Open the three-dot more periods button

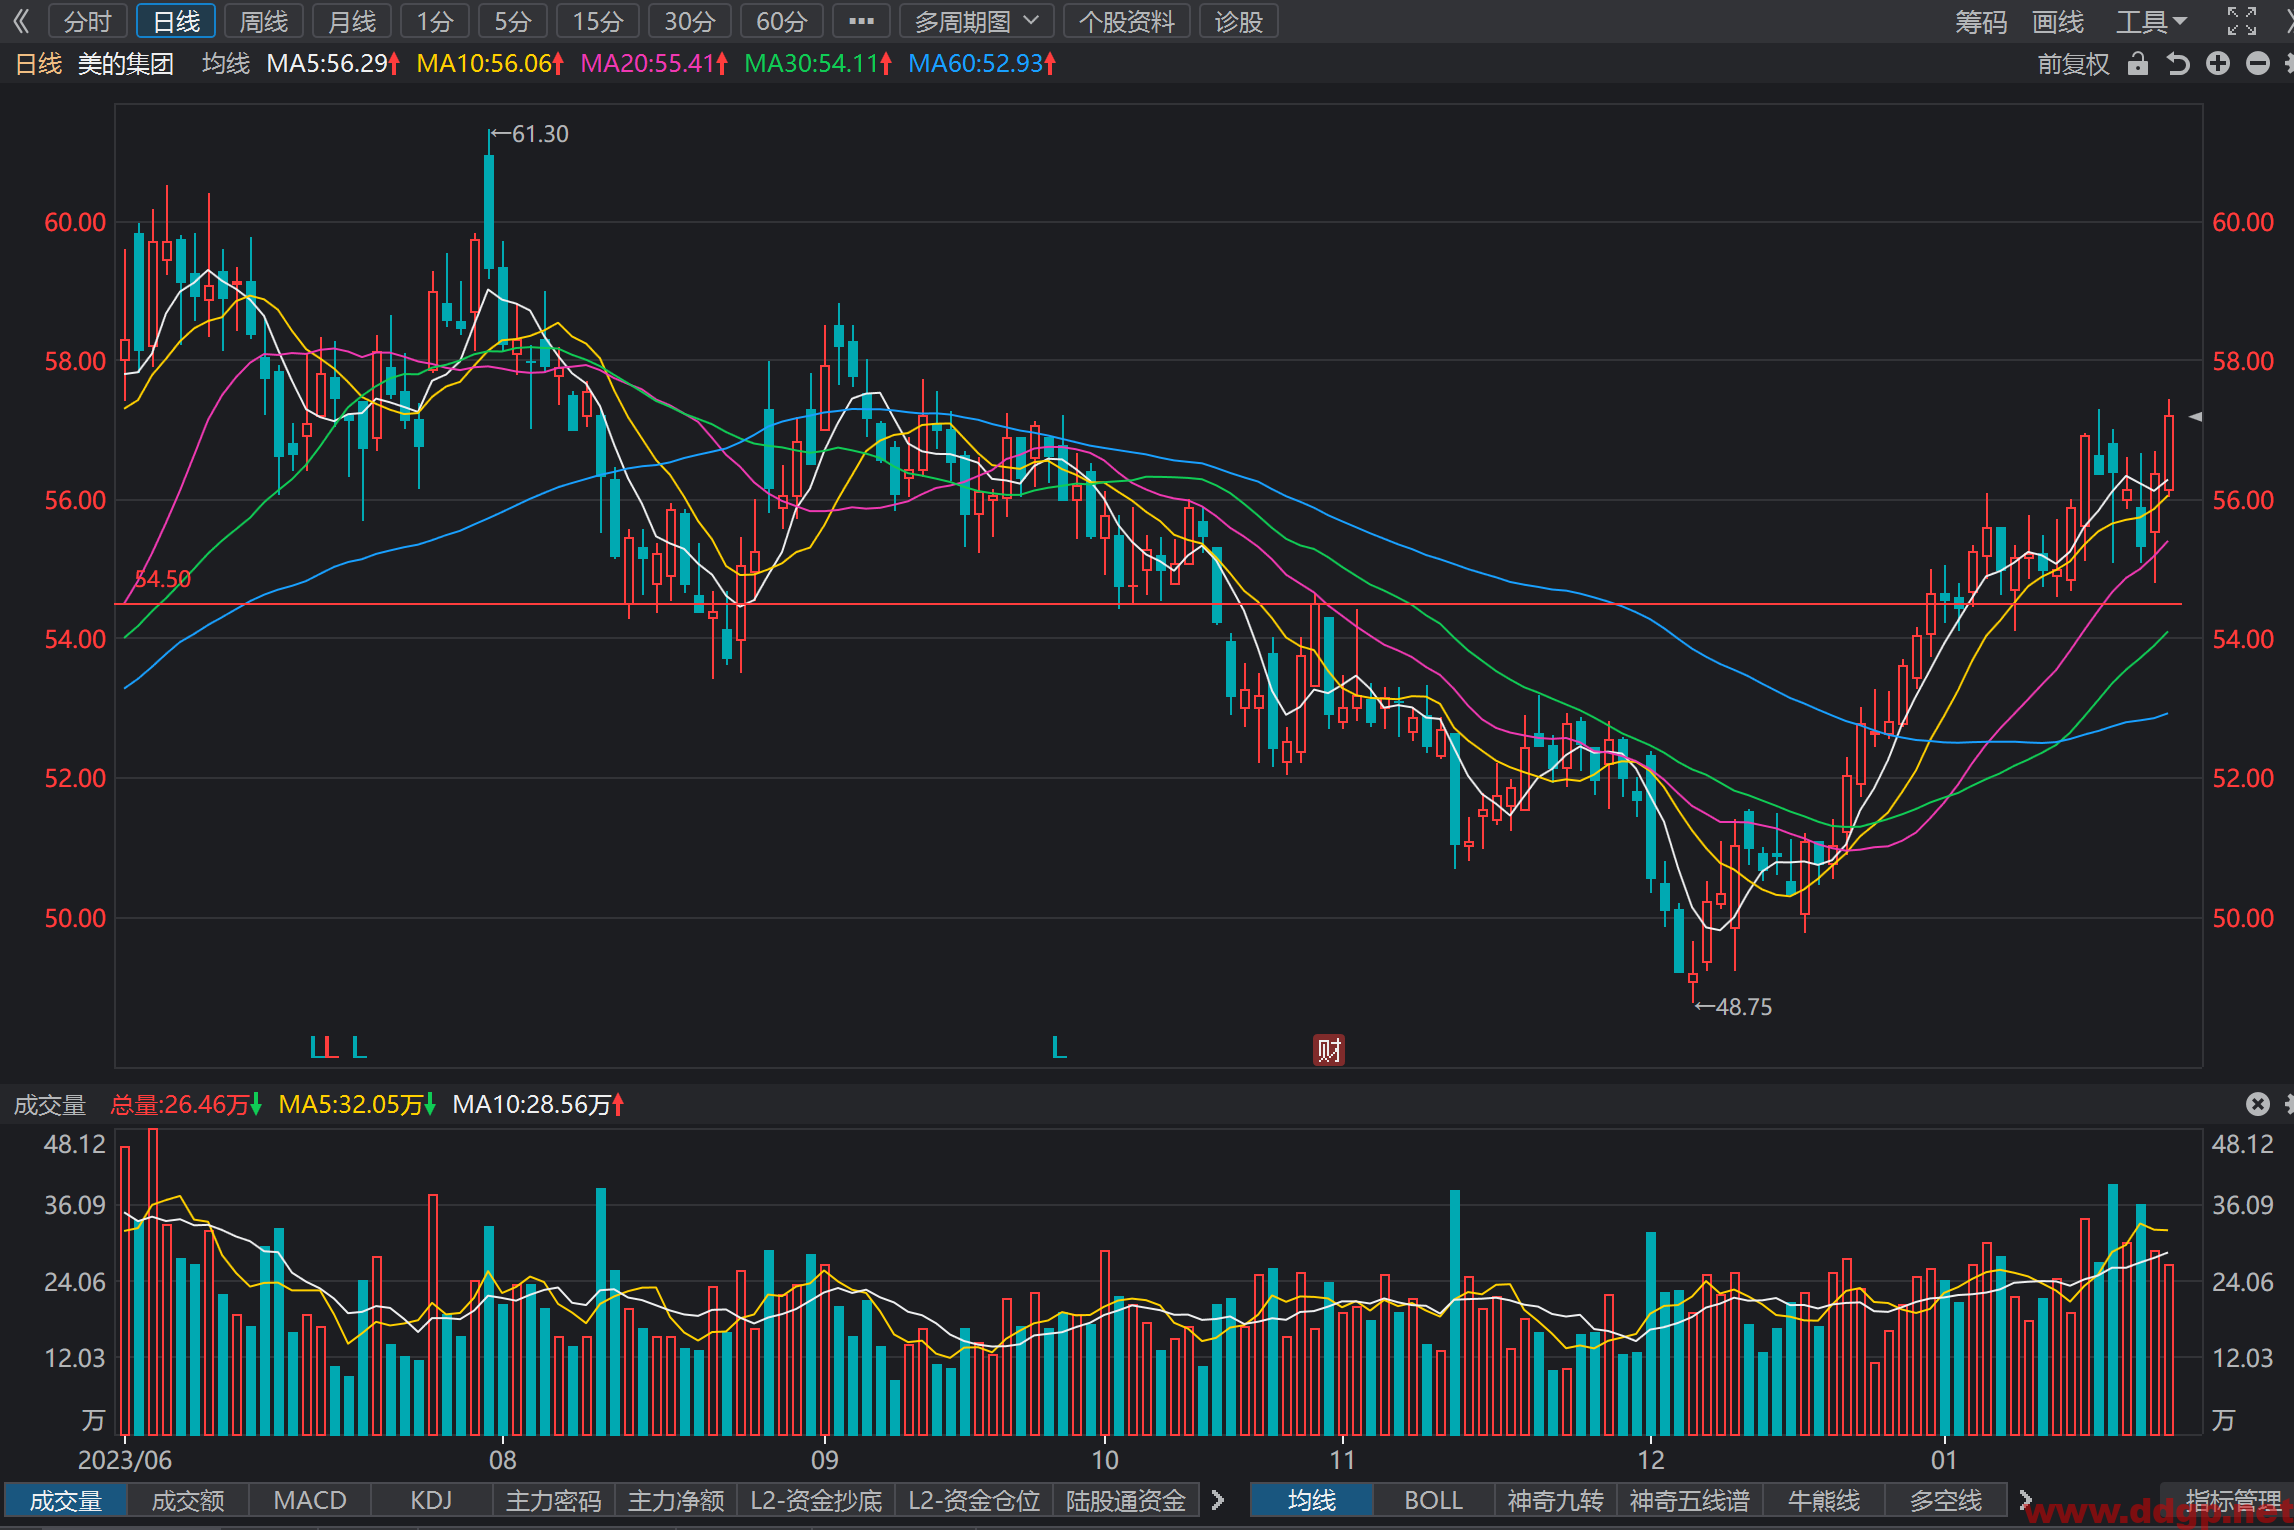pyautogui.click(x=861, y=21)
